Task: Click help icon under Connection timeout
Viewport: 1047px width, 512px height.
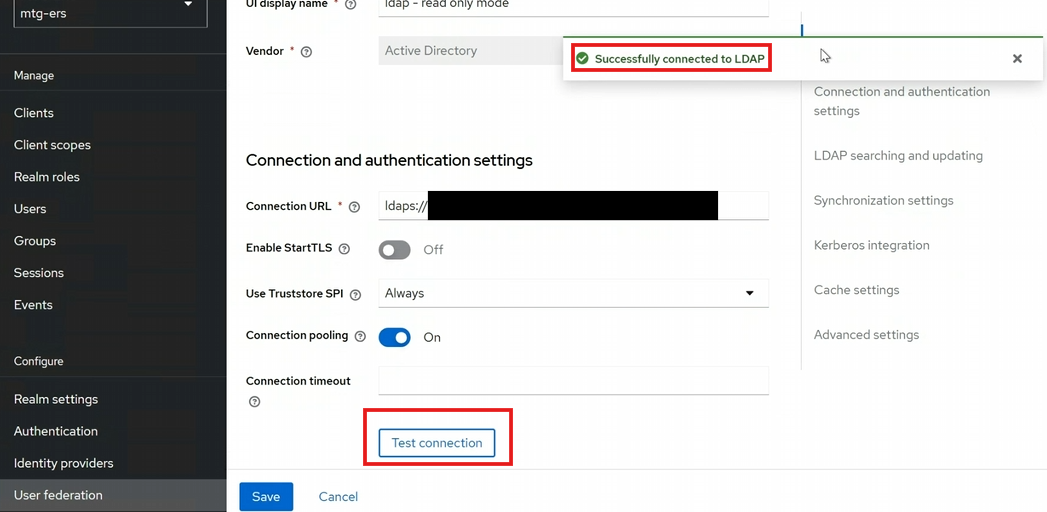Action: (254, 402)
